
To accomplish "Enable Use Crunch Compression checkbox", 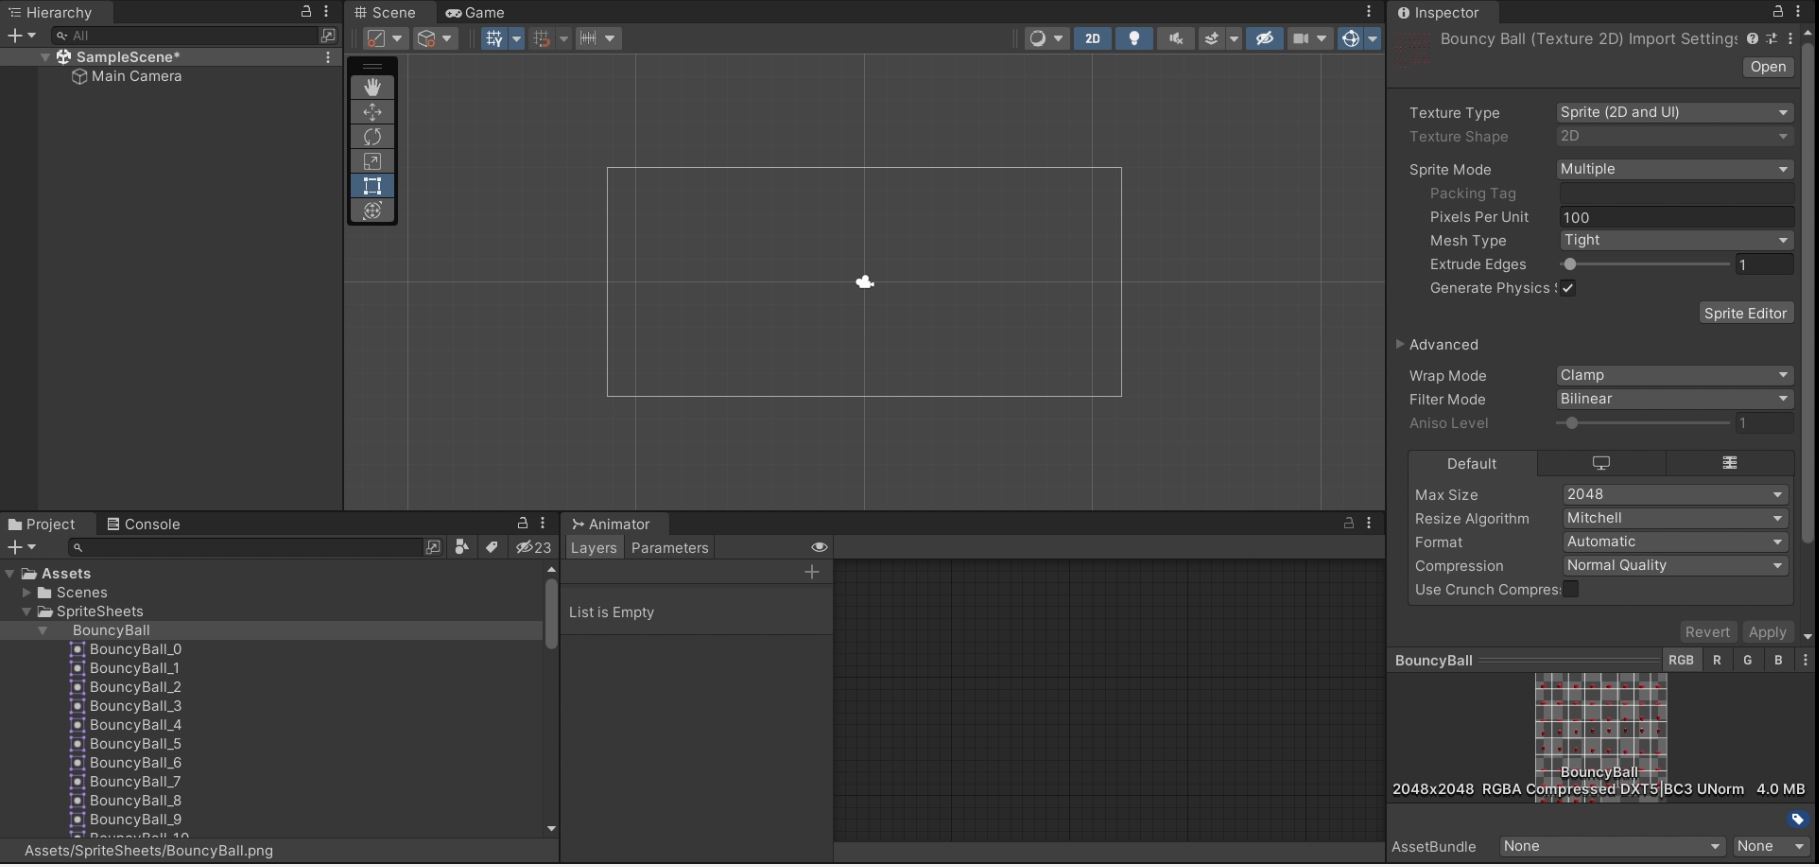I will tap(1571, 589).
